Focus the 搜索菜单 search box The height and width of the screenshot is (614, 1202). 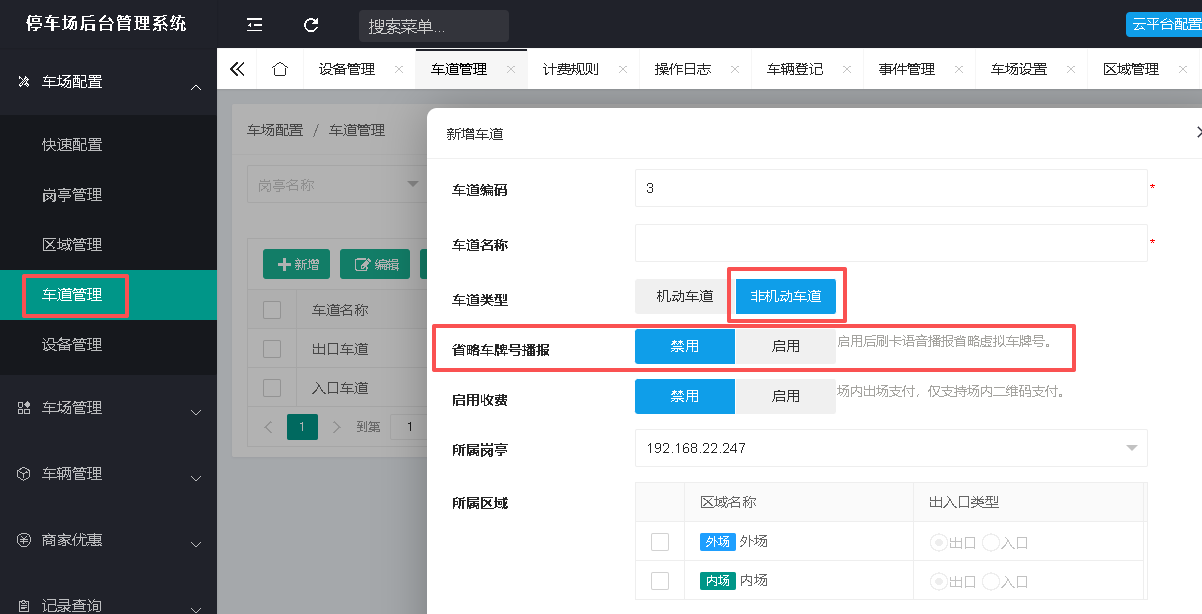pyautogui.click(x=434, y=26)
